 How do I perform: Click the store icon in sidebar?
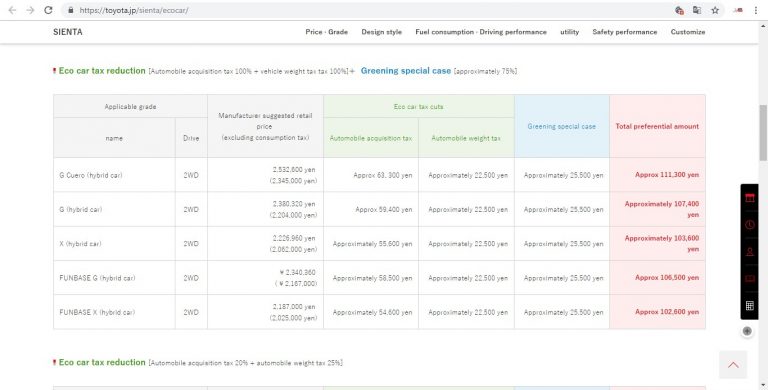(x=749, y=198)
